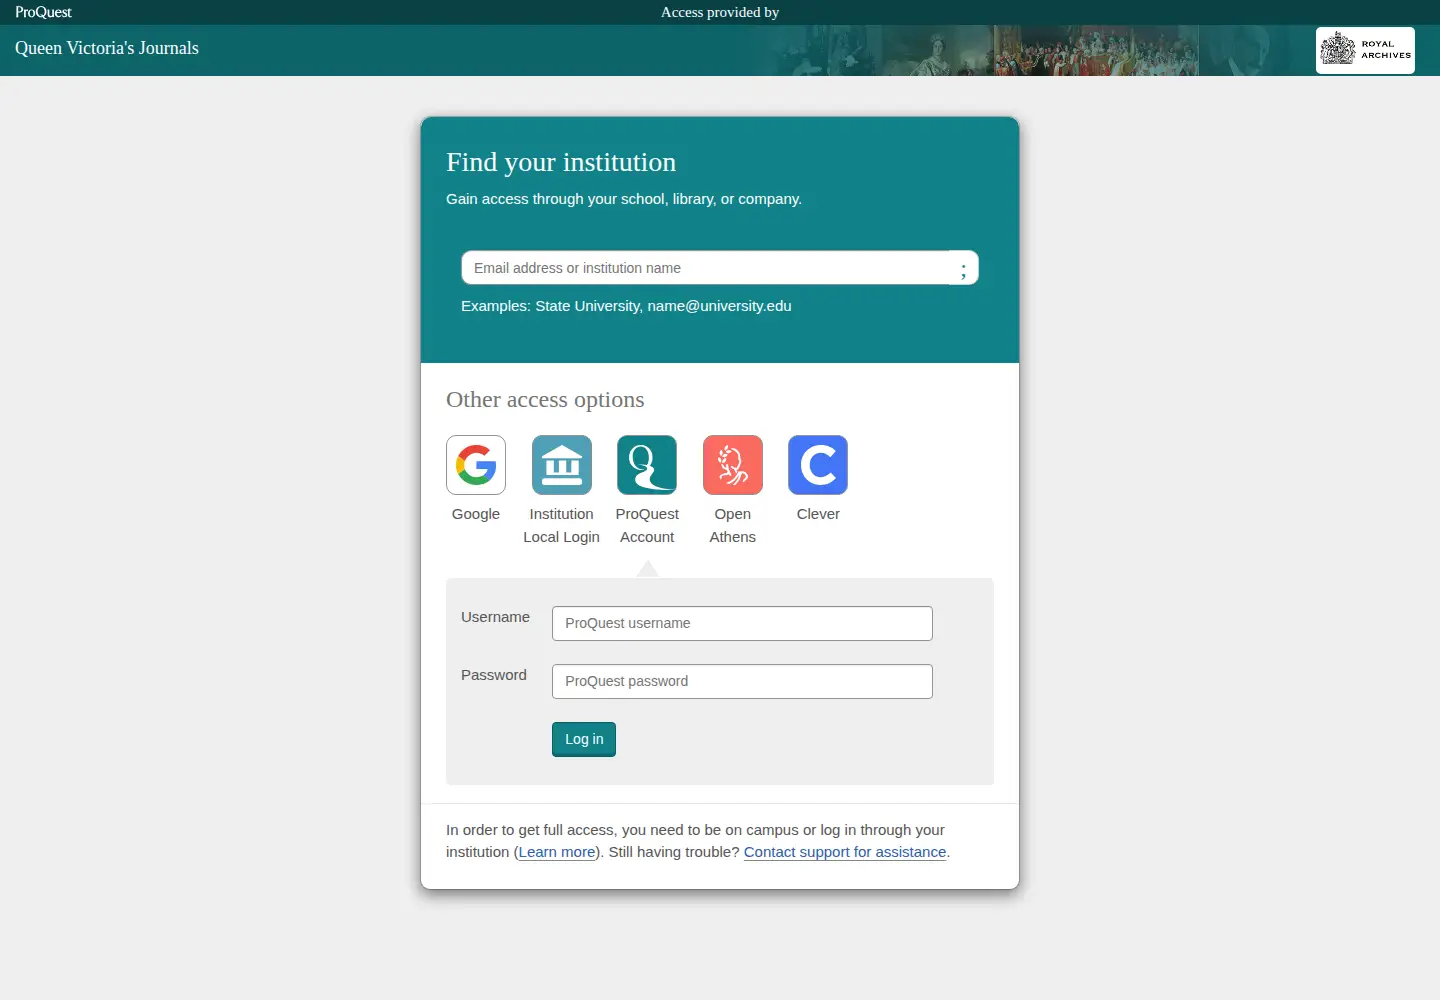Click the Username label
The image size is (1440, 1000).
coord(495,617)
